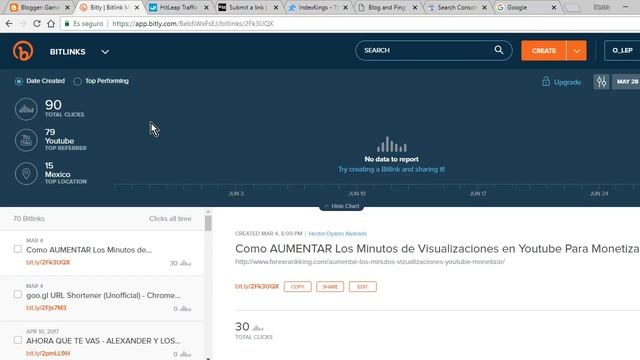Close the Blogger tab
Image resolution: width=640 pixels, height=360 pixels.
(67, 8)
